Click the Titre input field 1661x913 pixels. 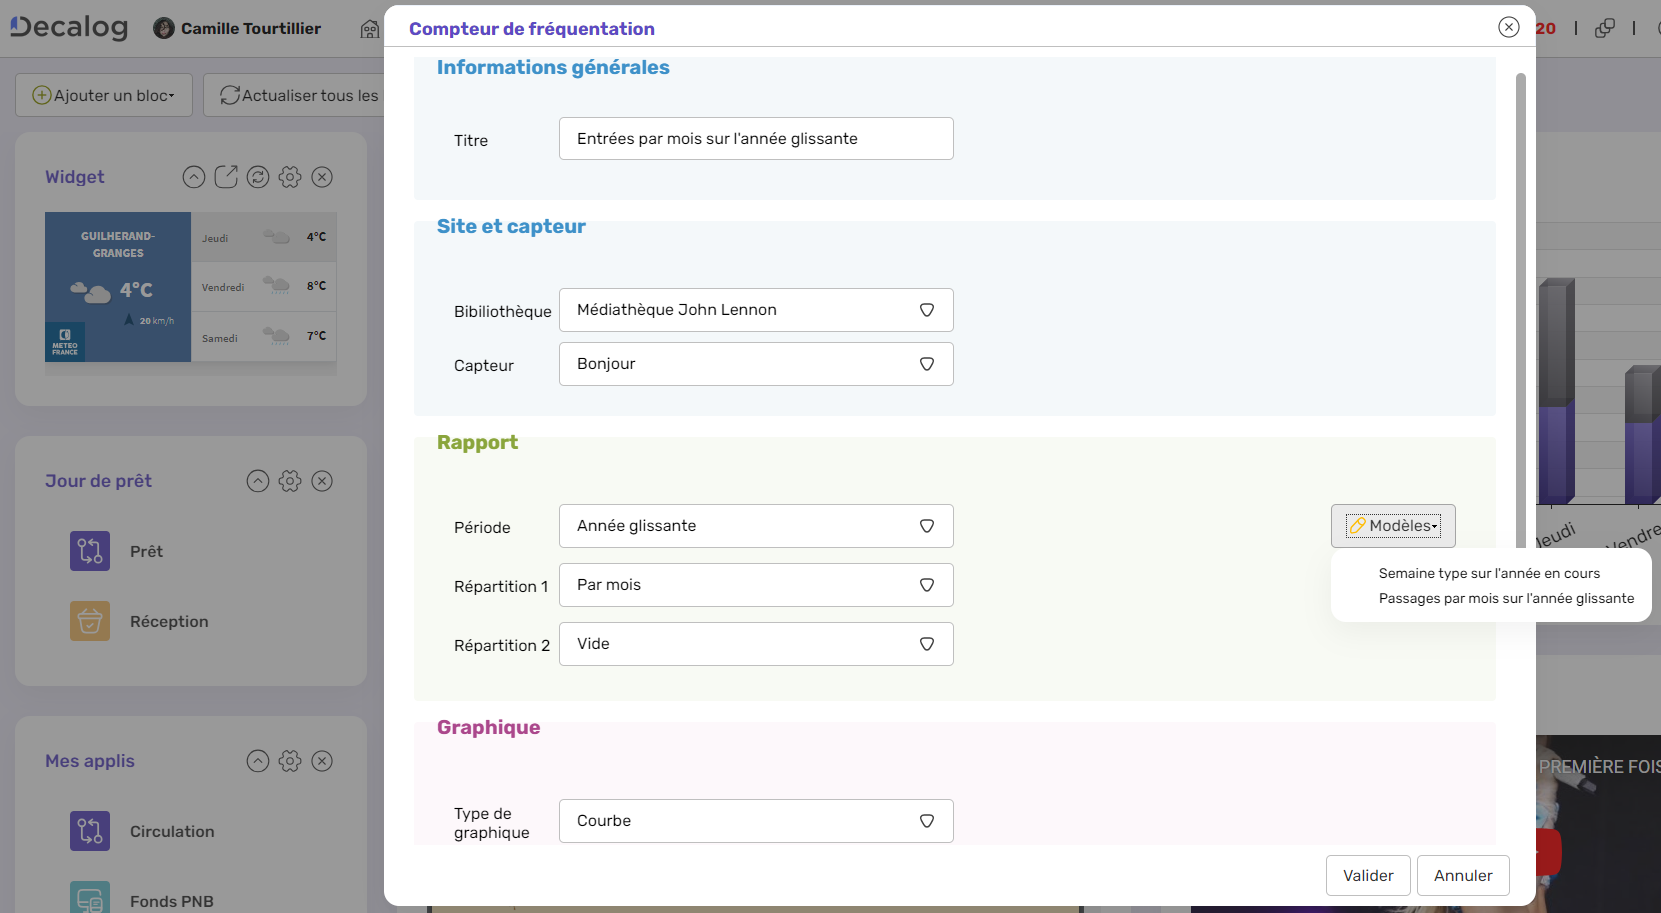(756, 139)
